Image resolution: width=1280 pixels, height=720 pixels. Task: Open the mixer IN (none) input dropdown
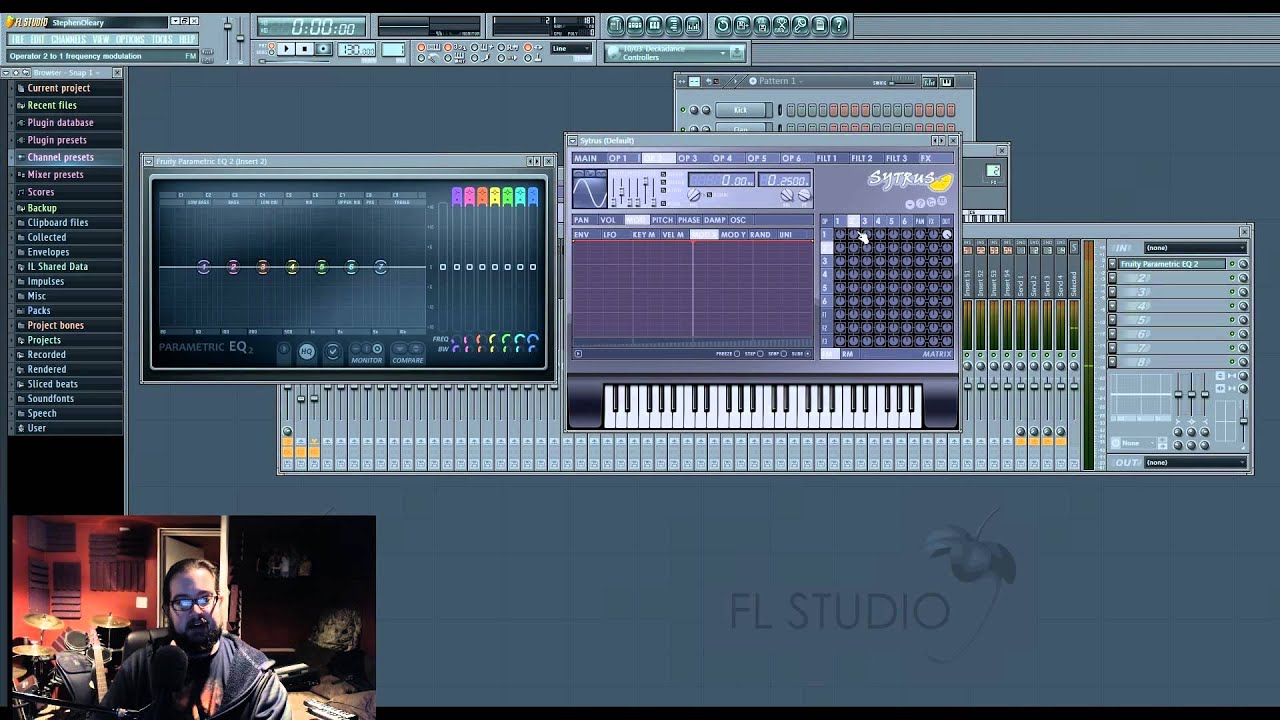coord(1195,248)
